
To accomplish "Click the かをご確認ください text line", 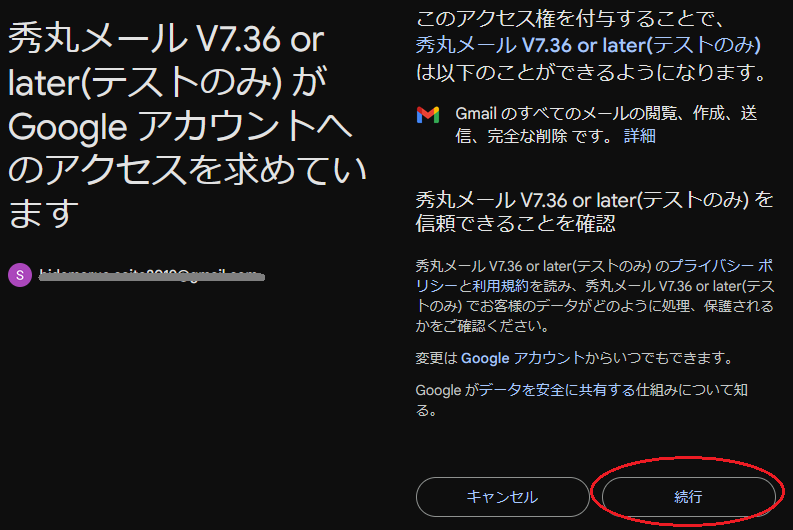I will tap(483, 326).
